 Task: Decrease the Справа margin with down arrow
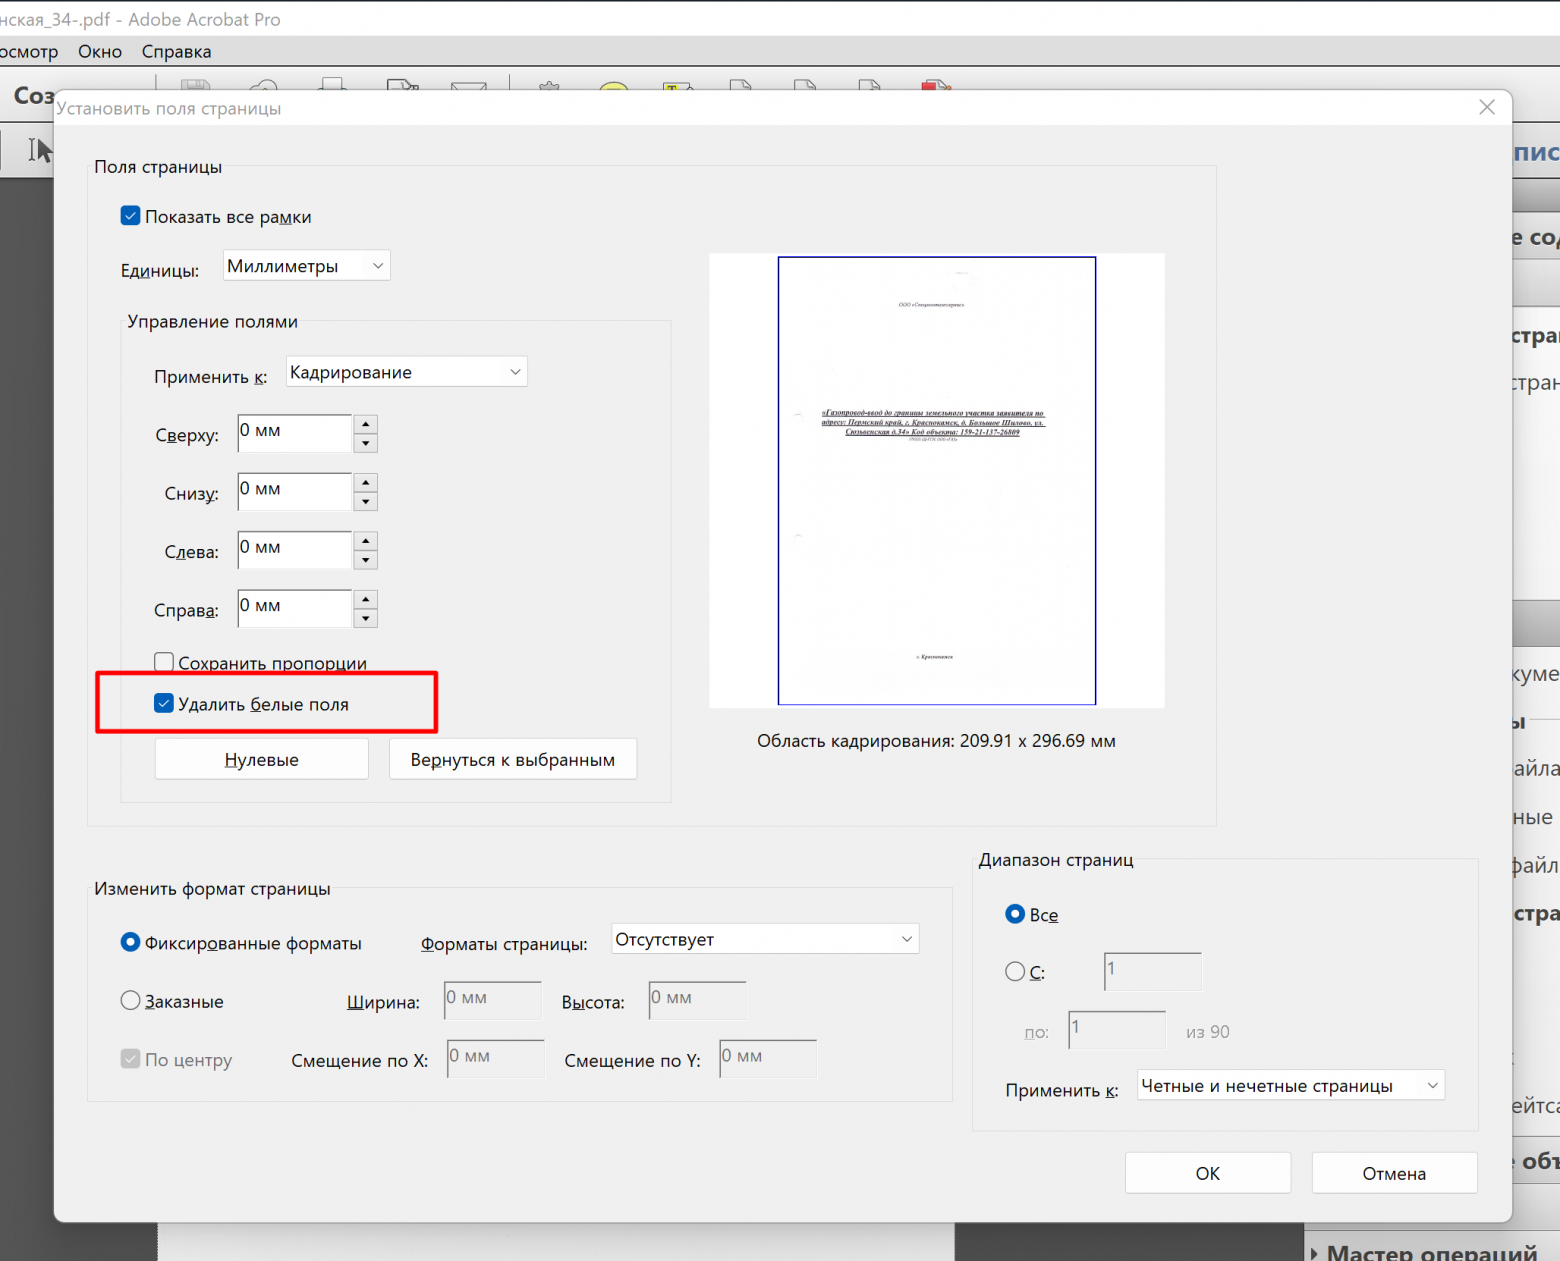[366, 618]
